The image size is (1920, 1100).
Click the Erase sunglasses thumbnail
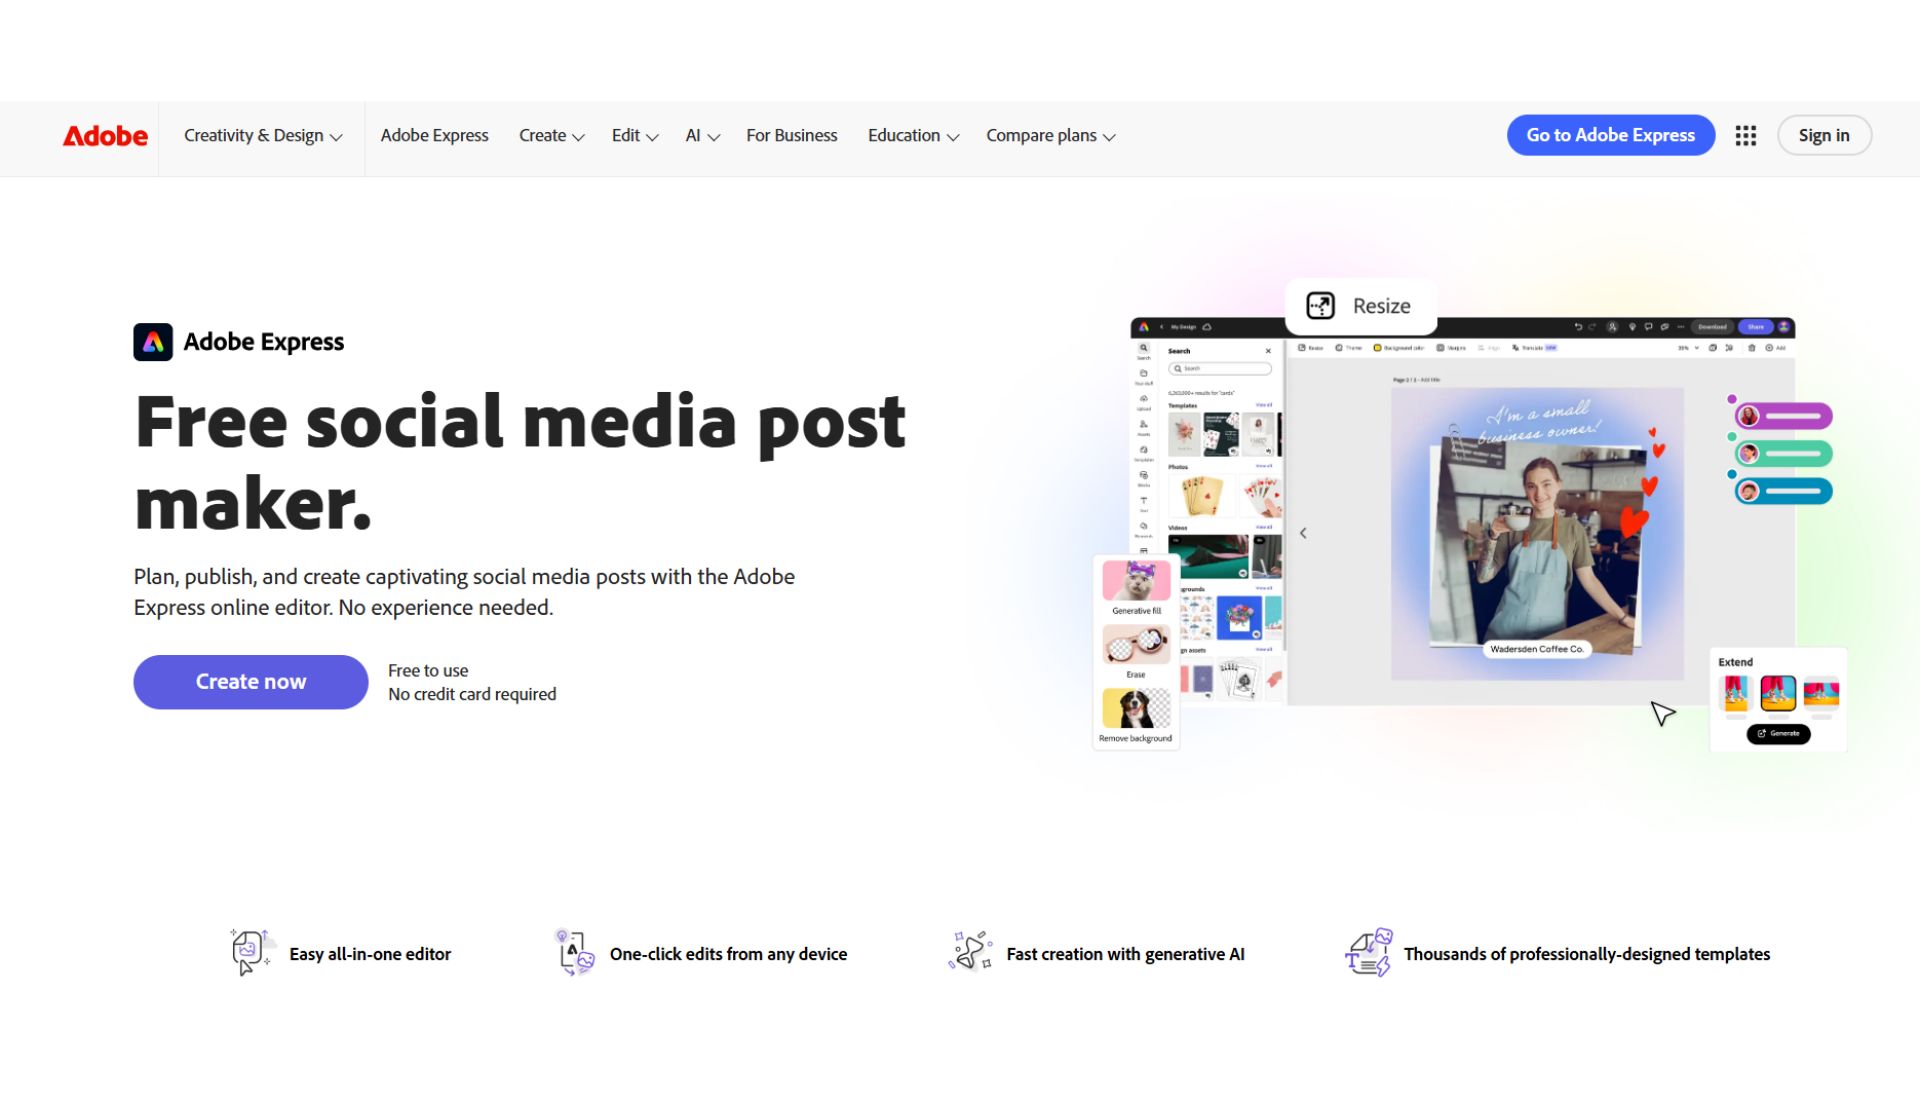click(1136, 644)
